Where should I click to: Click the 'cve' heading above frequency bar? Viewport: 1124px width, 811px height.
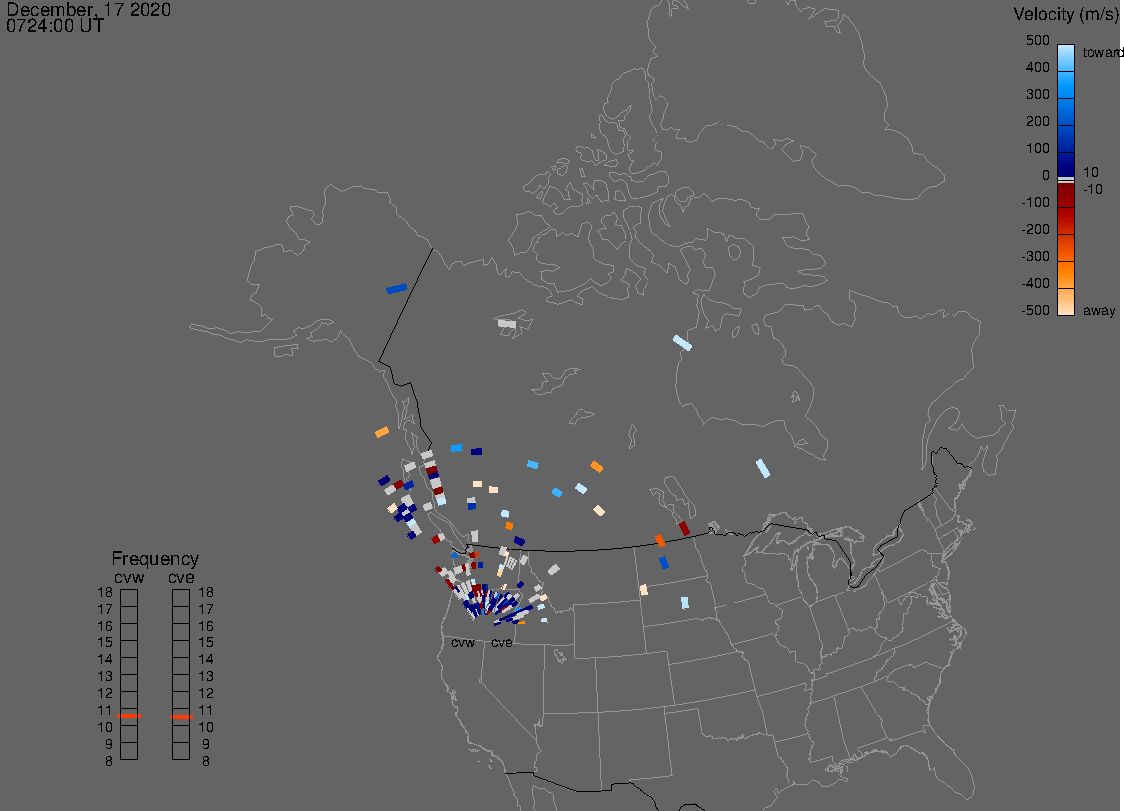(x=181, y=577)
